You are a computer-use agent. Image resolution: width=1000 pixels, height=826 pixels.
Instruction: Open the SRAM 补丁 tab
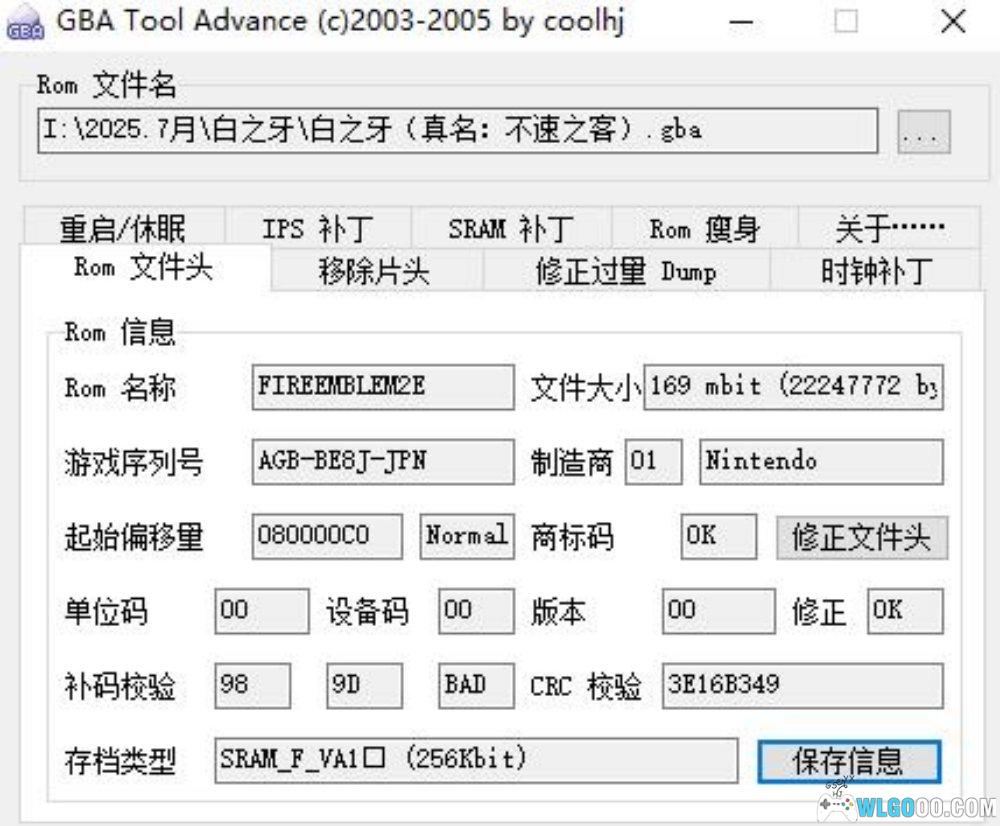(510, 229)
